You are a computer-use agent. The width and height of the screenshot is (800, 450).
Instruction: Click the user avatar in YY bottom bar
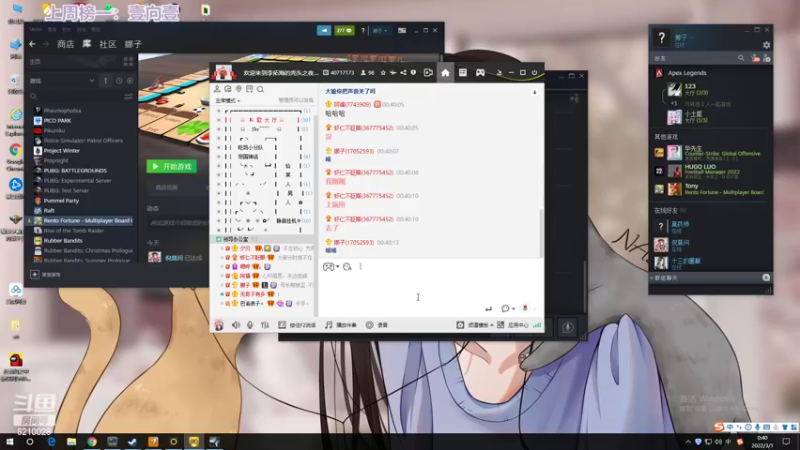[219, 325]
